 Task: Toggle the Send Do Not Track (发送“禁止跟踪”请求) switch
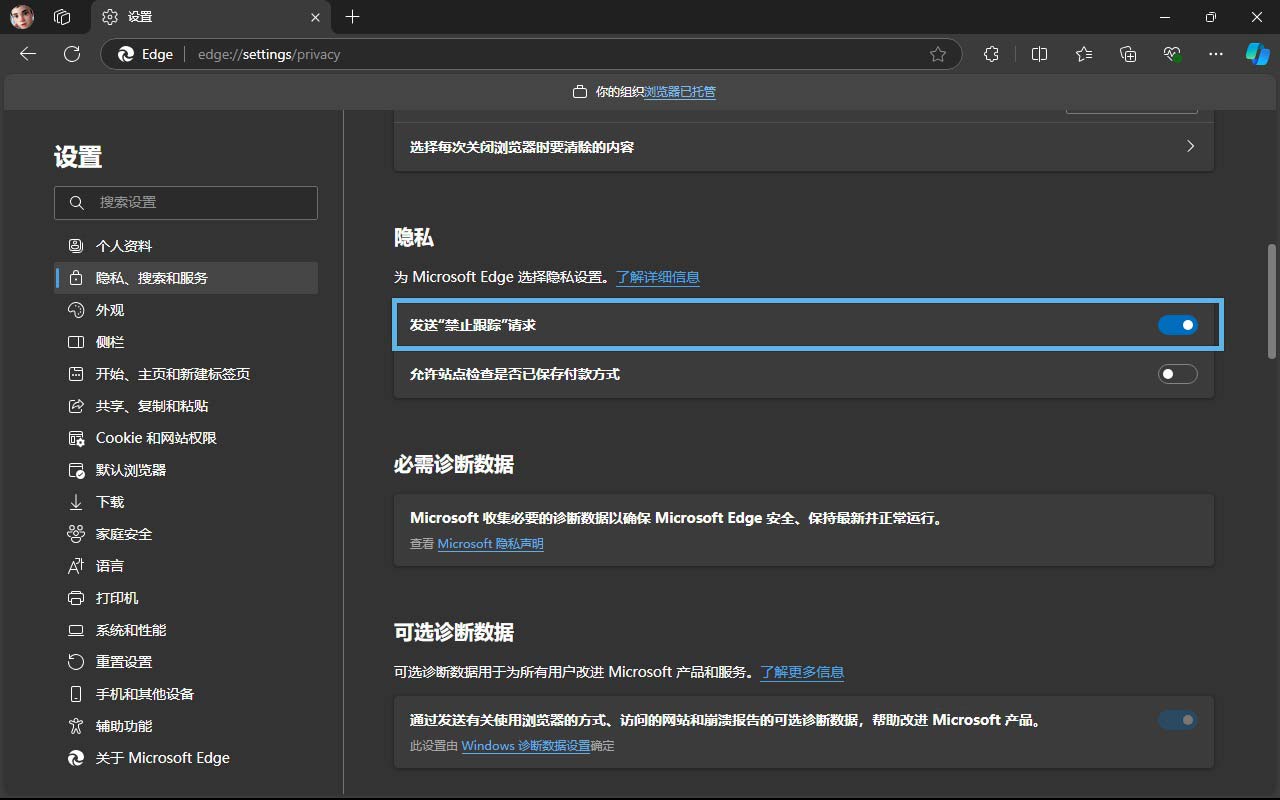coord(1177,325)
